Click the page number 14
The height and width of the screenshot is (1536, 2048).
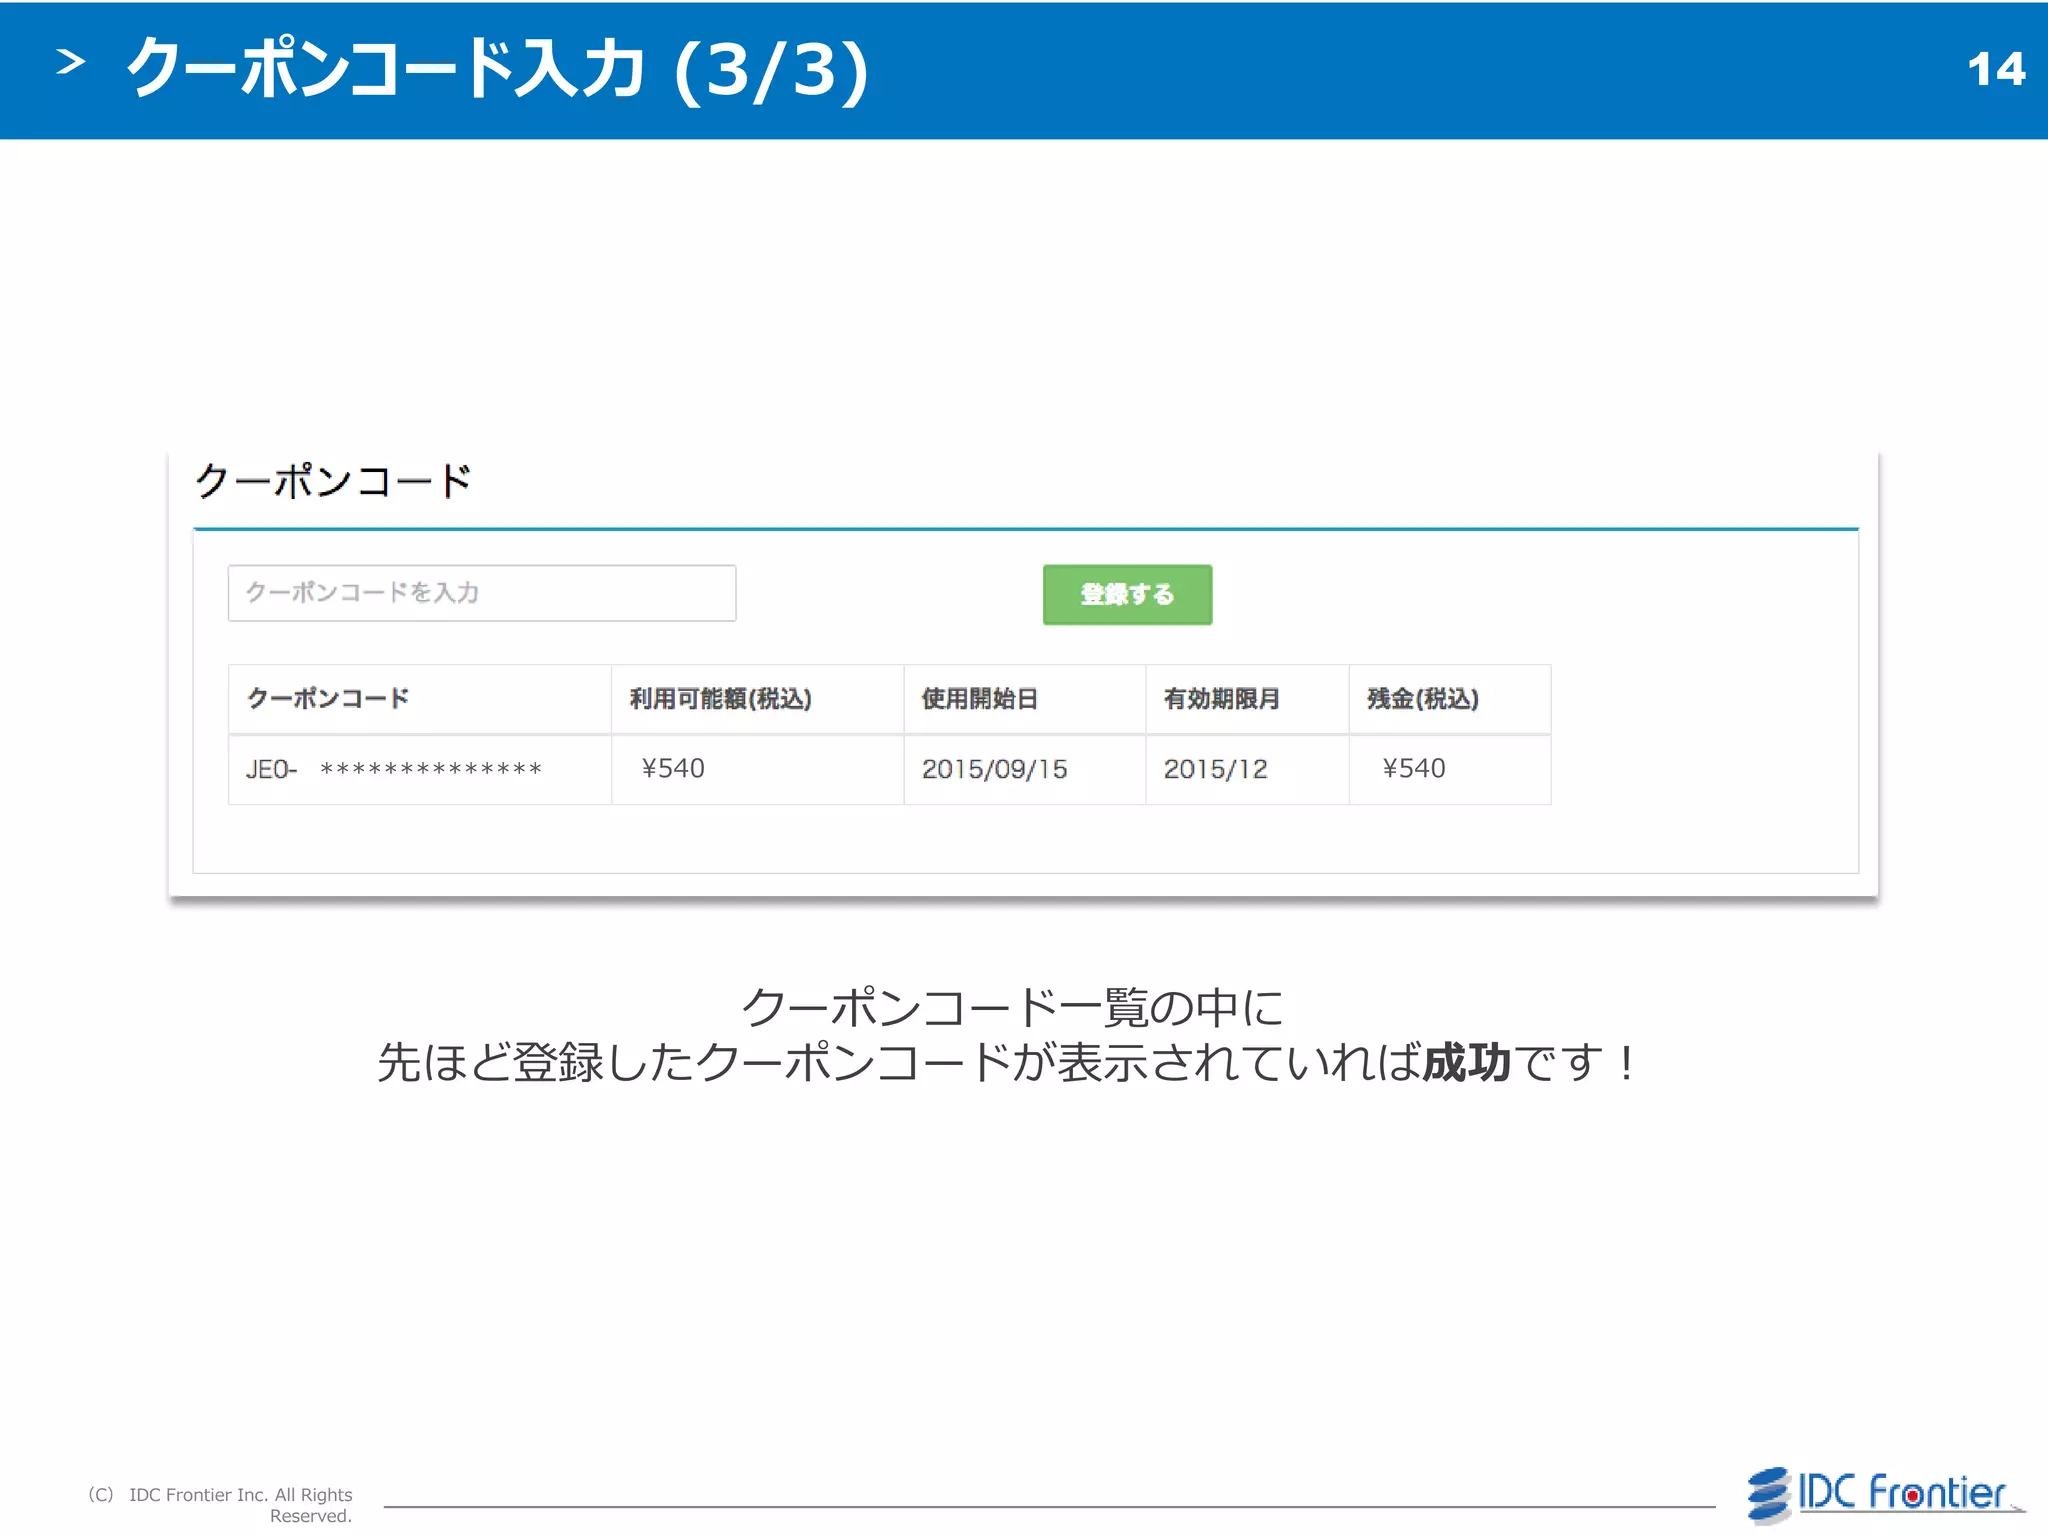(1996, 69)
